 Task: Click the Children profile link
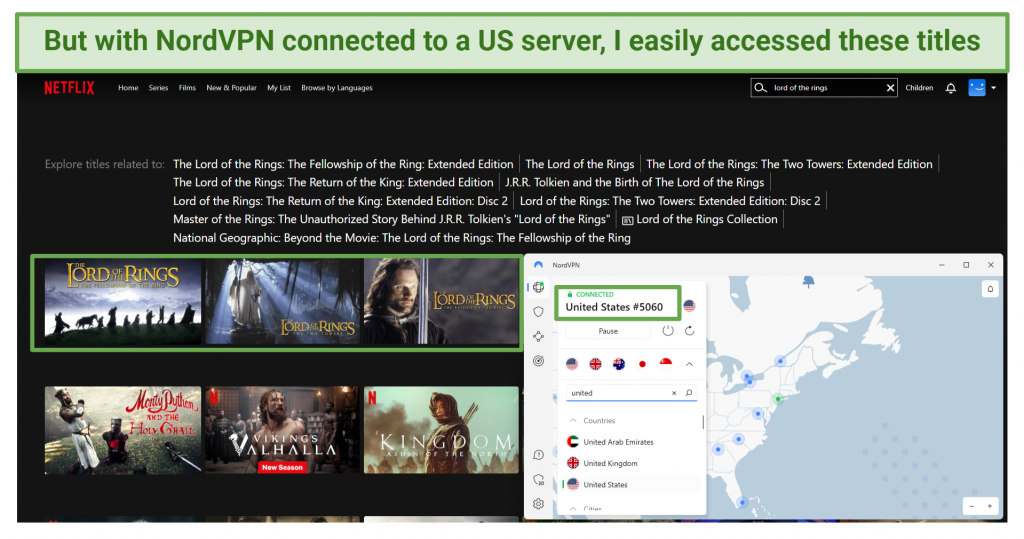pyautogui.click(x=919, y=88)
